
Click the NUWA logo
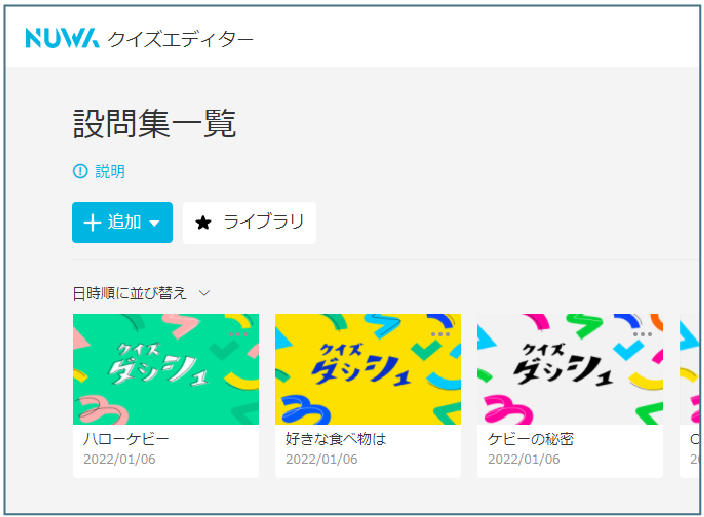click(x=62, y=38)
